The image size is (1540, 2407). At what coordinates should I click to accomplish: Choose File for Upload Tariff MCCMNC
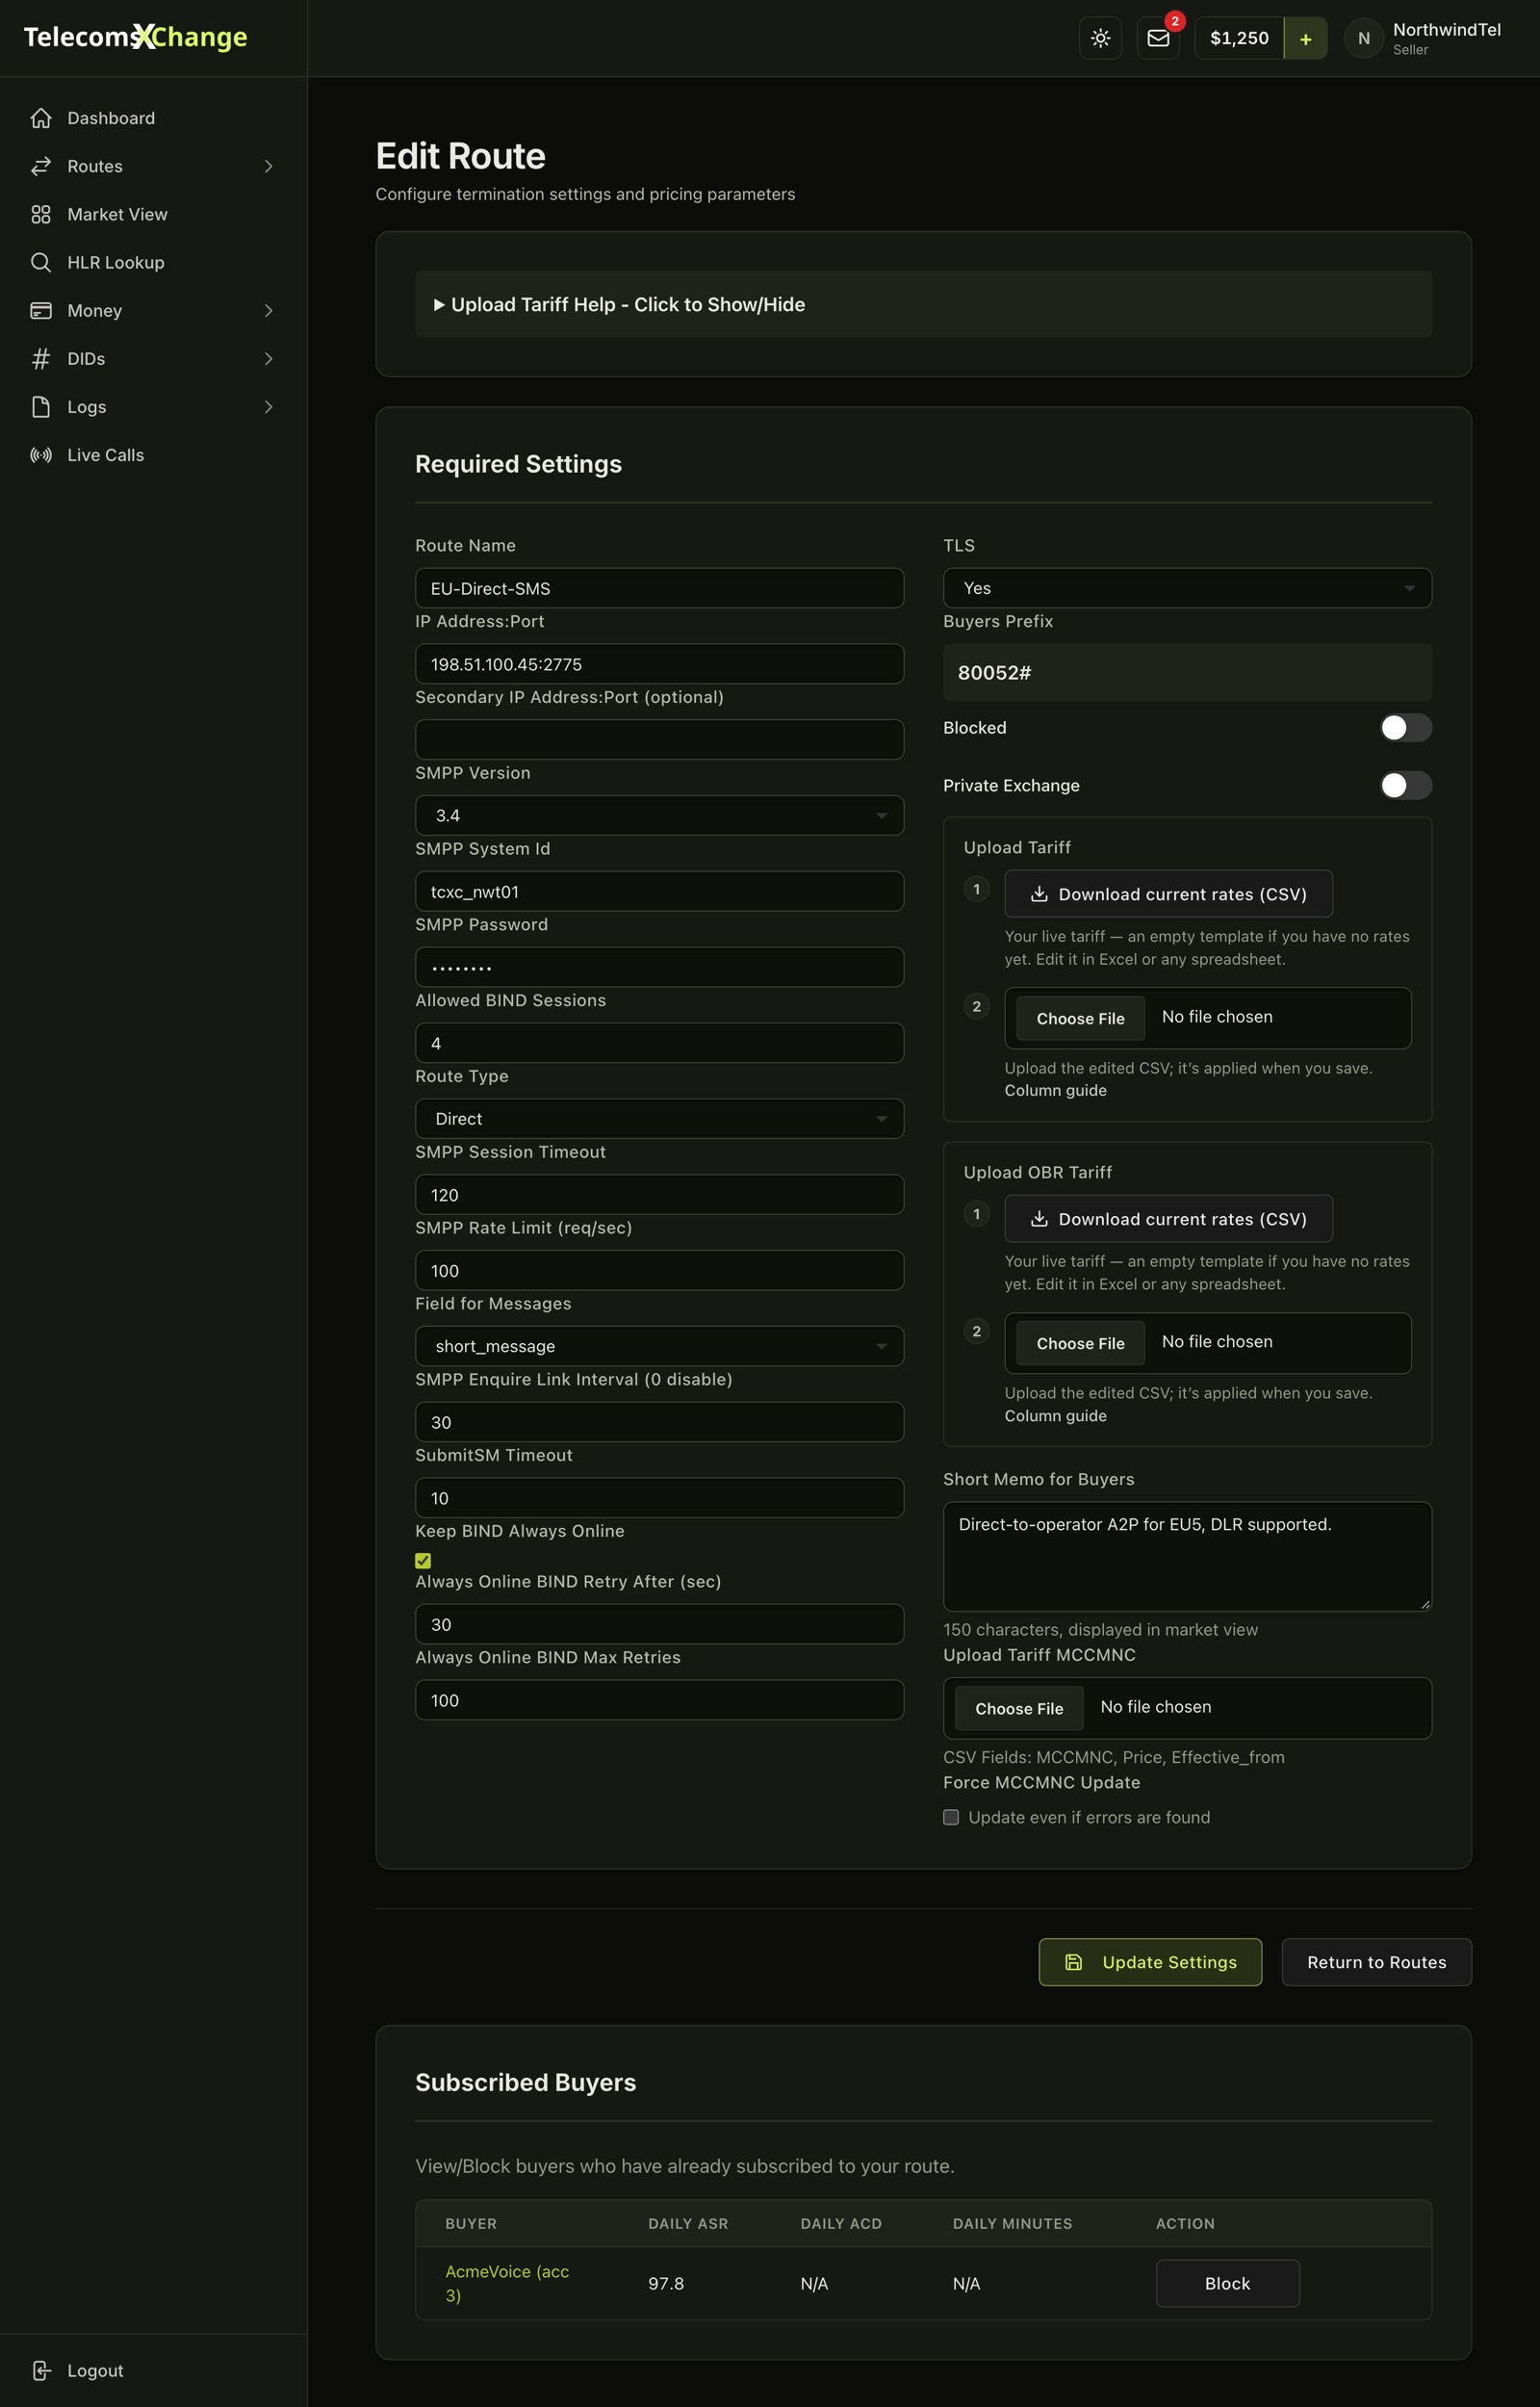(1019, 1708)
